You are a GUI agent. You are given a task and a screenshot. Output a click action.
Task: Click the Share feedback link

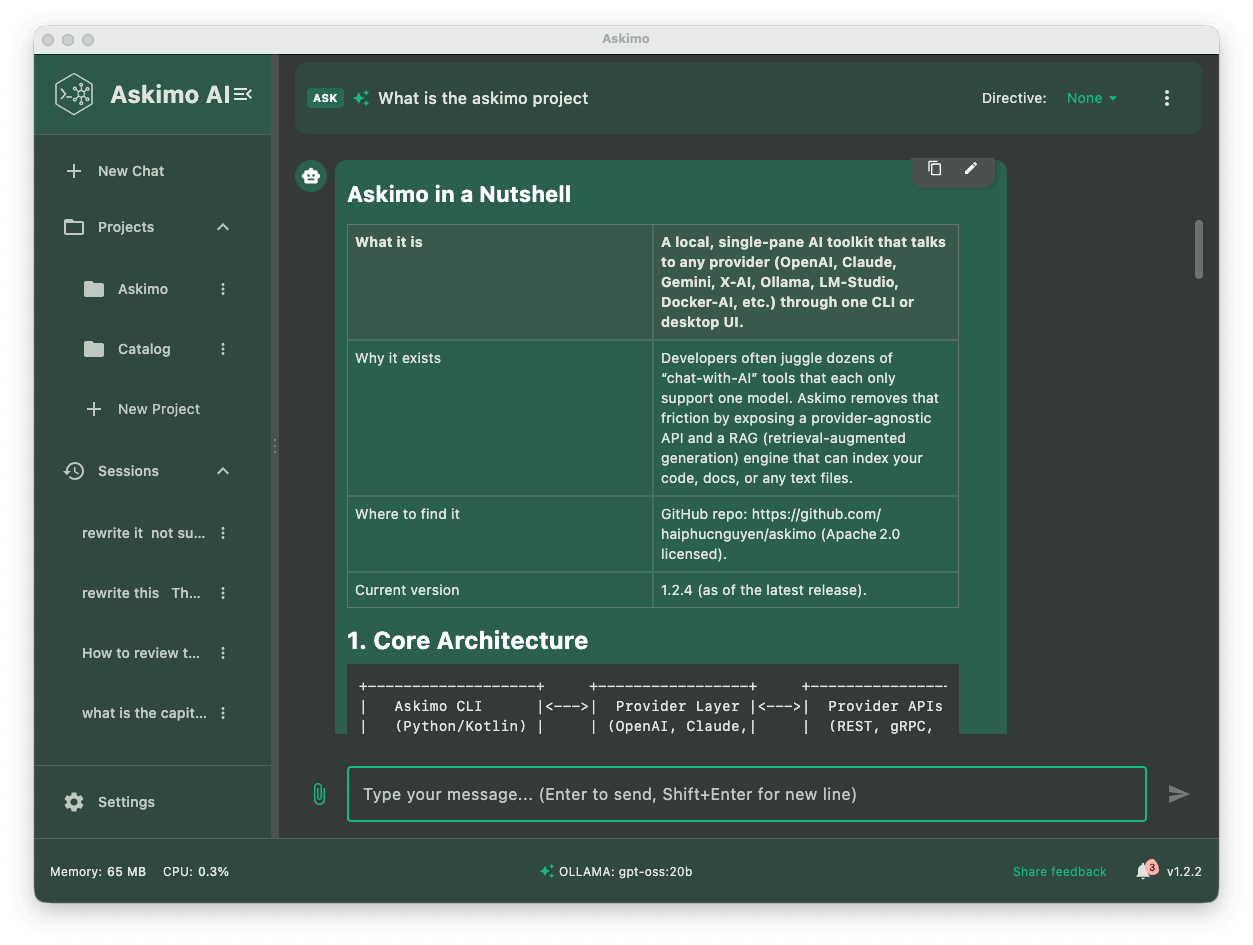[x=1059, y=871]
